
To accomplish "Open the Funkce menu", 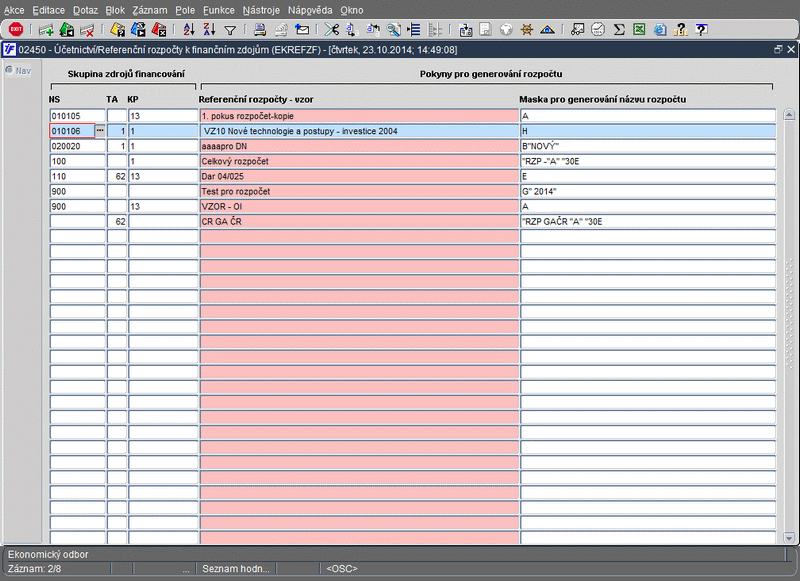I will coord(219,10).
